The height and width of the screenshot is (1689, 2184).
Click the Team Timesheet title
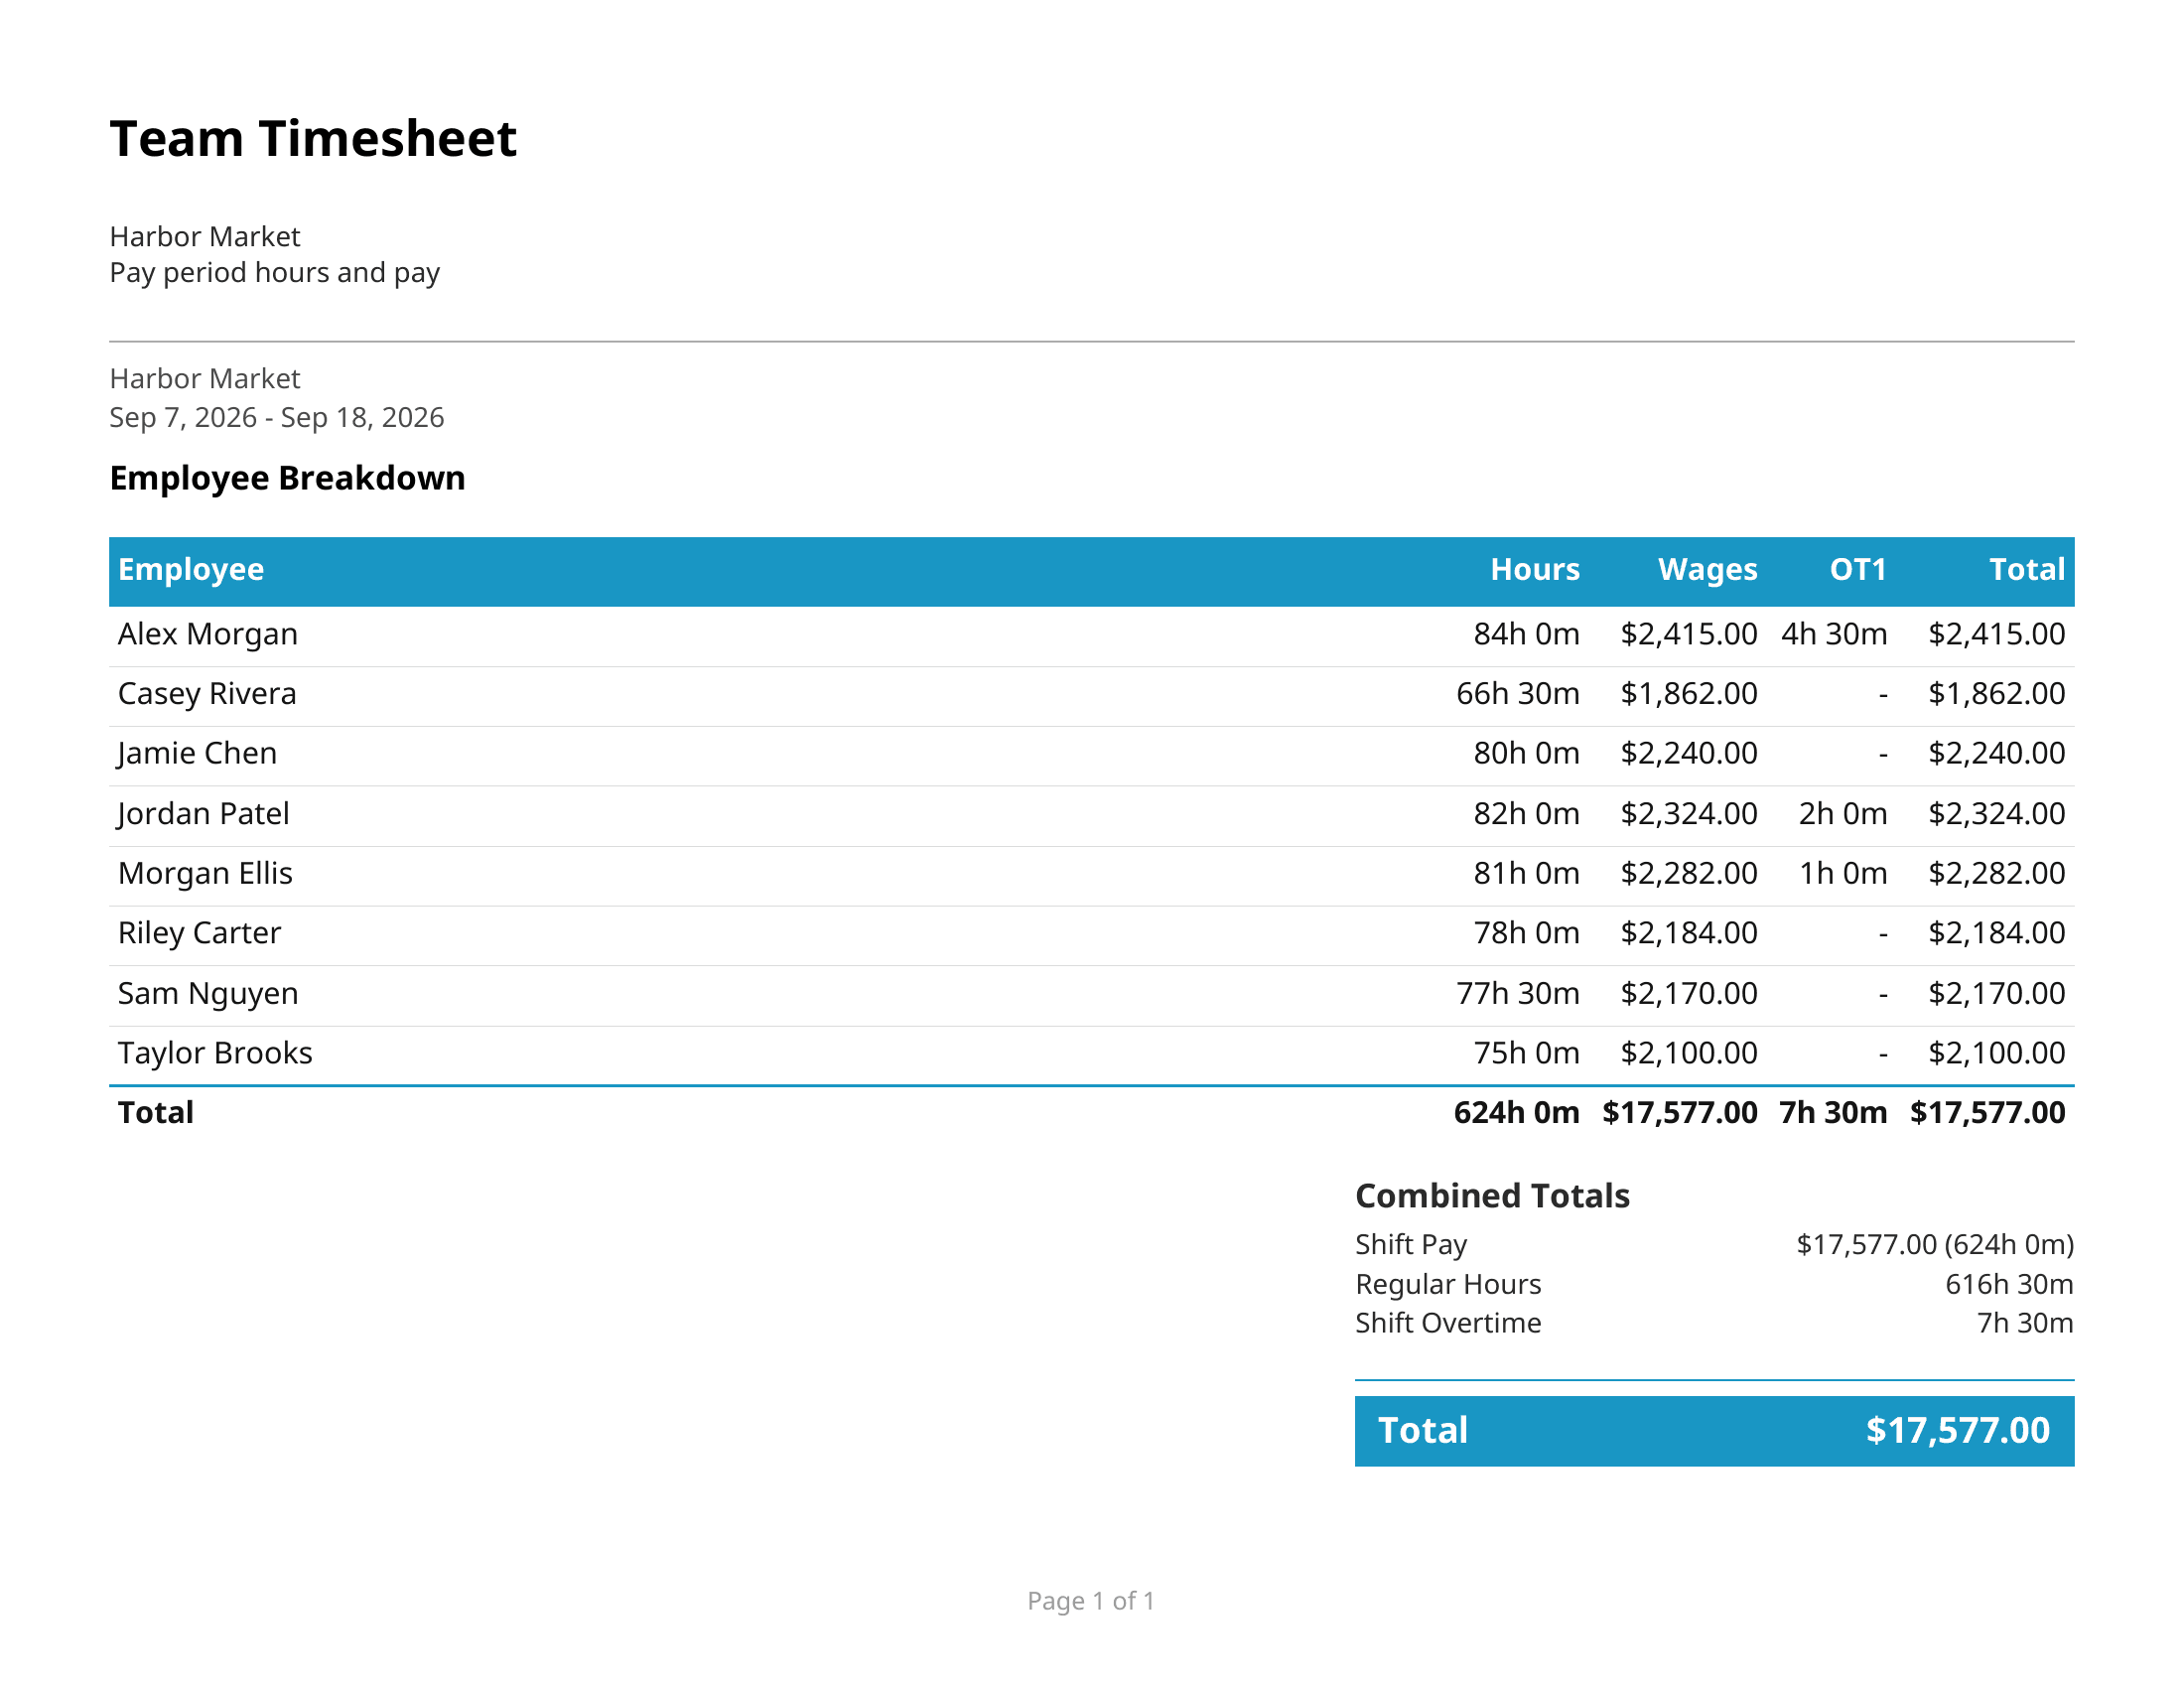click(313, 139)
